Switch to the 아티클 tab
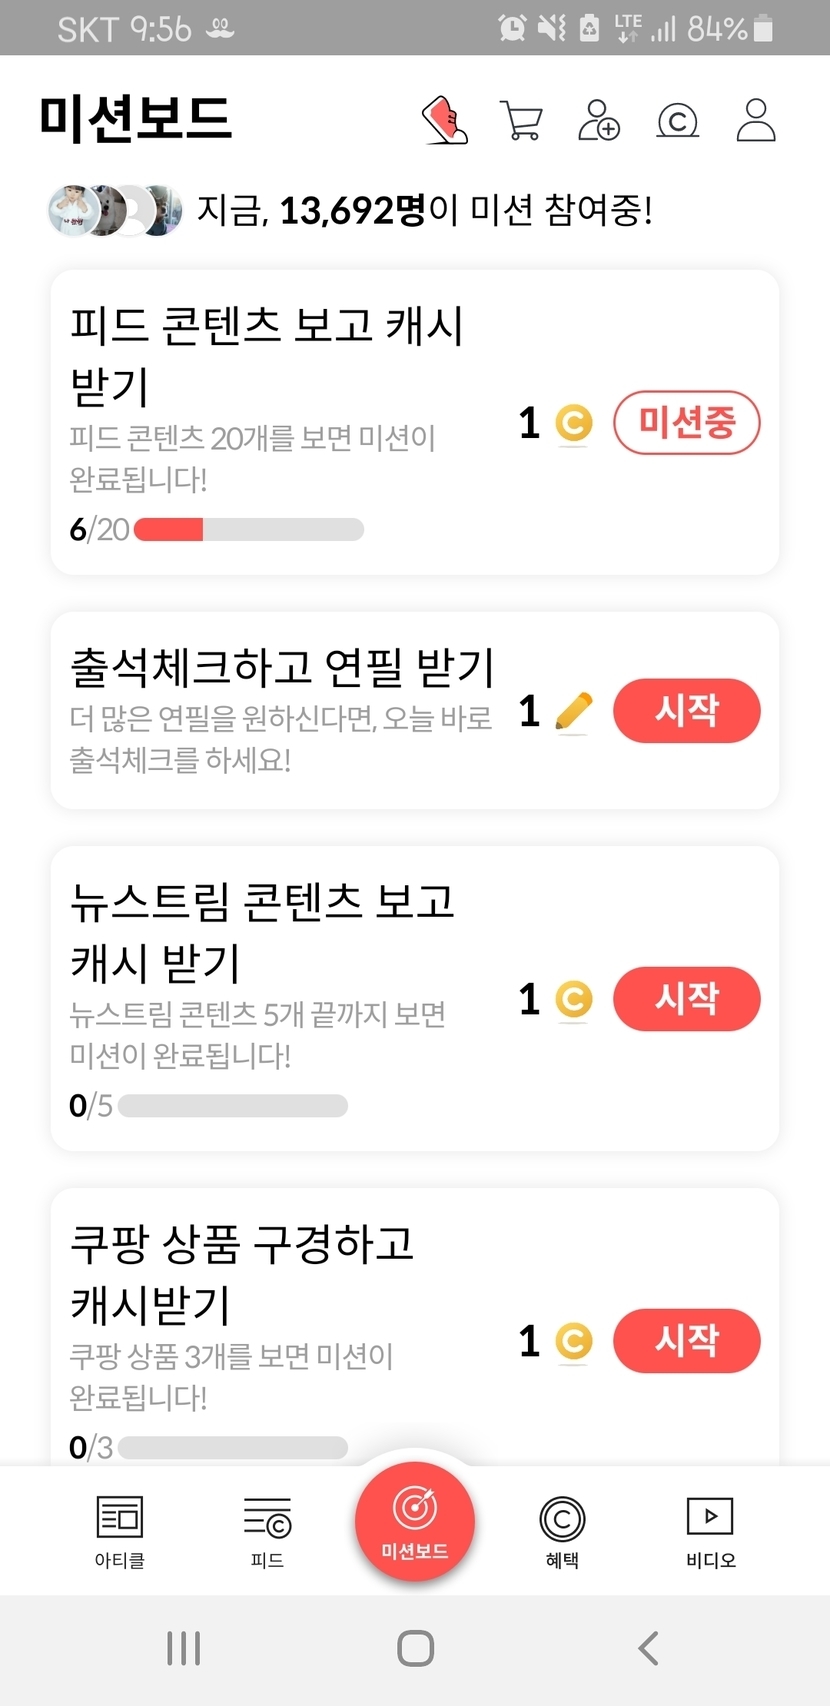The image size is (830, 1706). (x=120, y=1530)
